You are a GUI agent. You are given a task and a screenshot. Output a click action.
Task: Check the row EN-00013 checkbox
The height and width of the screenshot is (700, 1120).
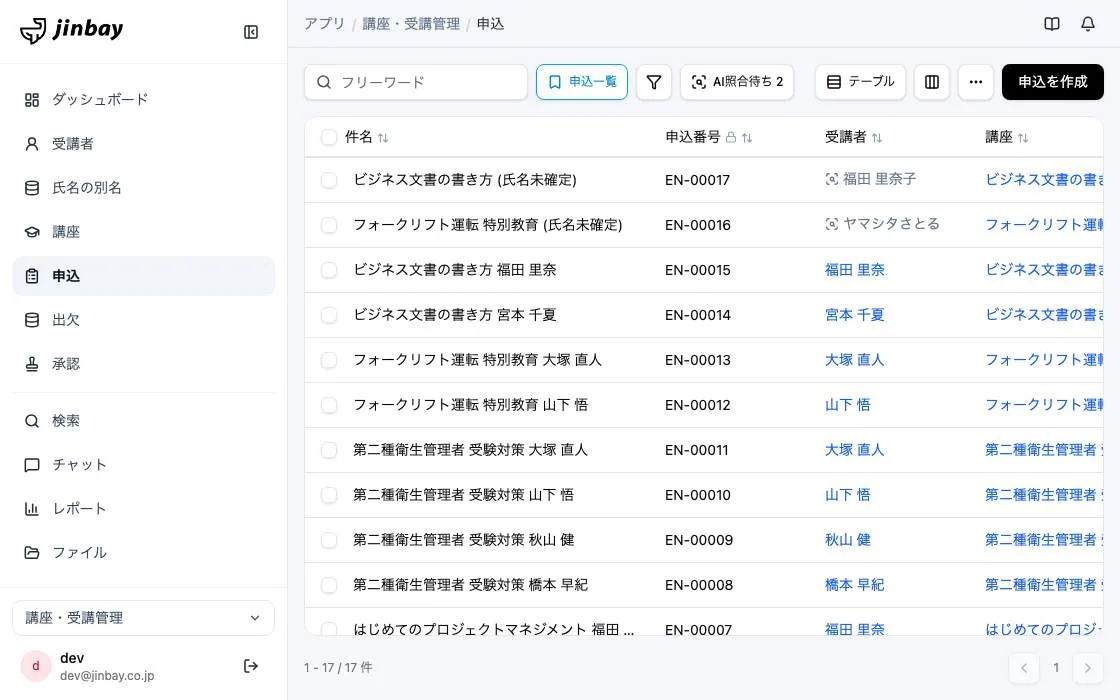click(329, 360)
